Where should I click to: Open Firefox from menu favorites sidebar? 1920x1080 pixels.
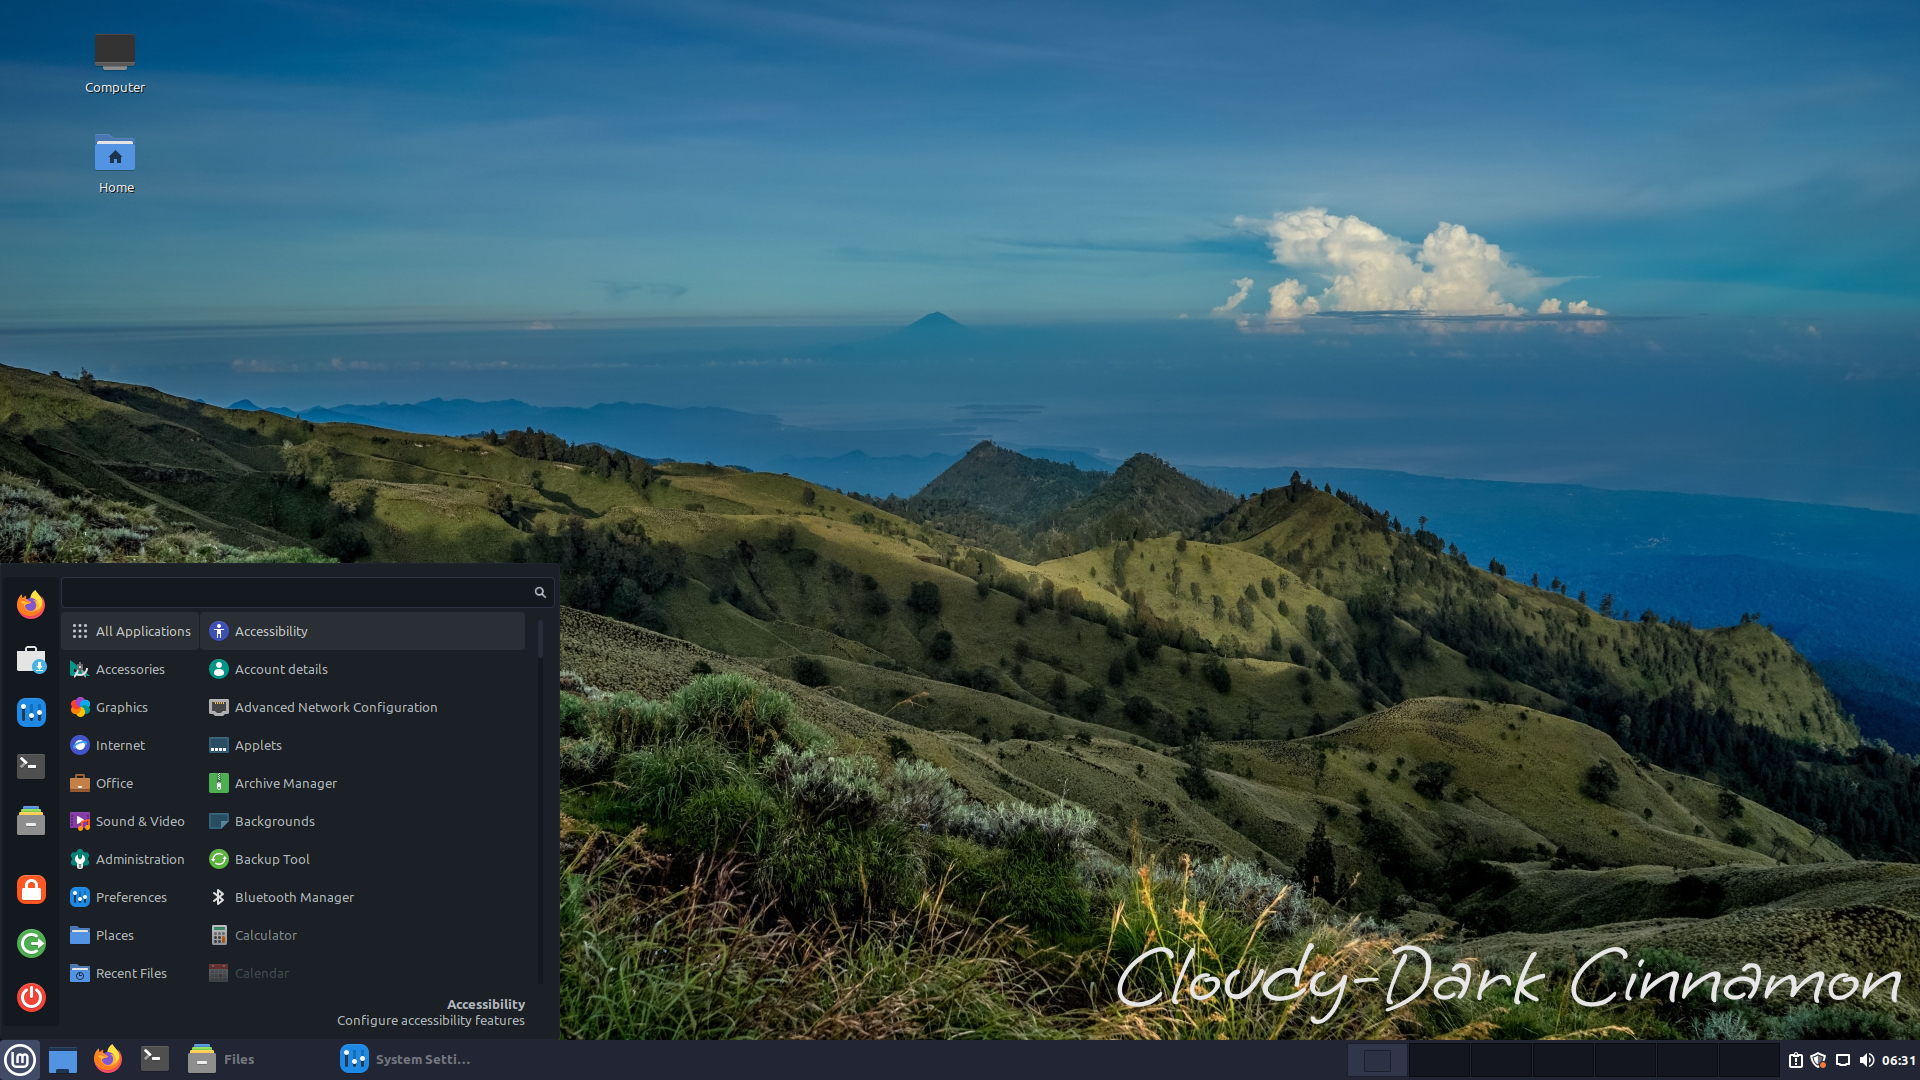click(31, 604)
